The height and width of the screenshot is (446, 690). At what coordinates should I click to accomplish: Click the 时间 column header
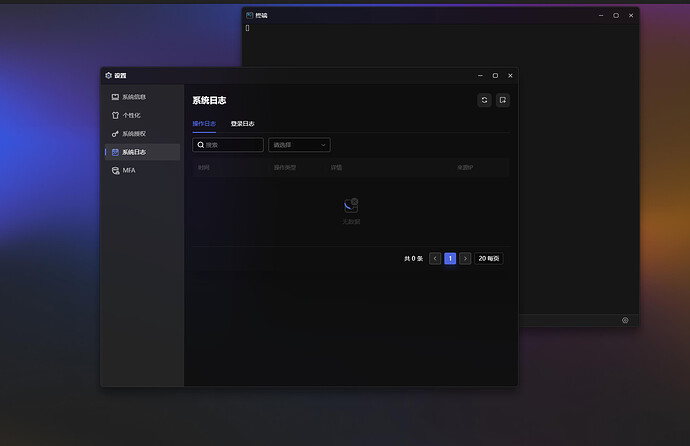(x=203, y=168)
